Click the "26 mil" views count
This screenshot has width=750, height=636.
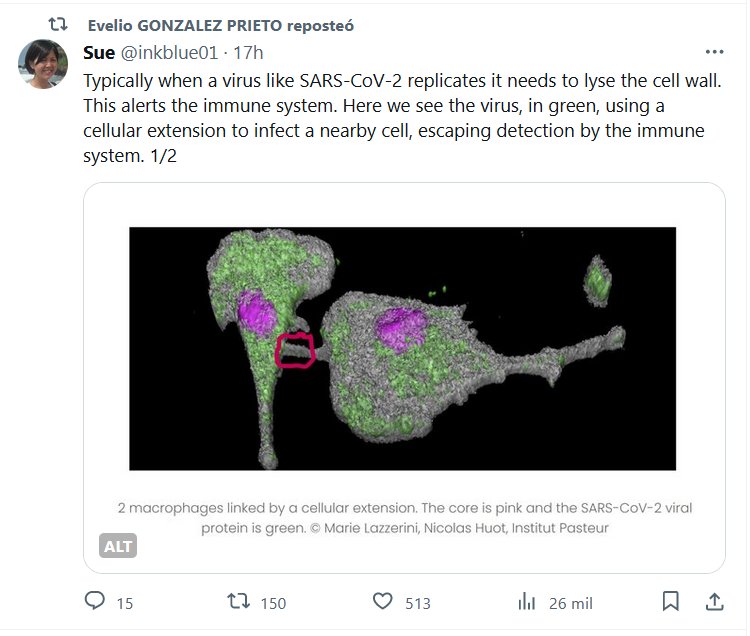[x=571, y=603]
